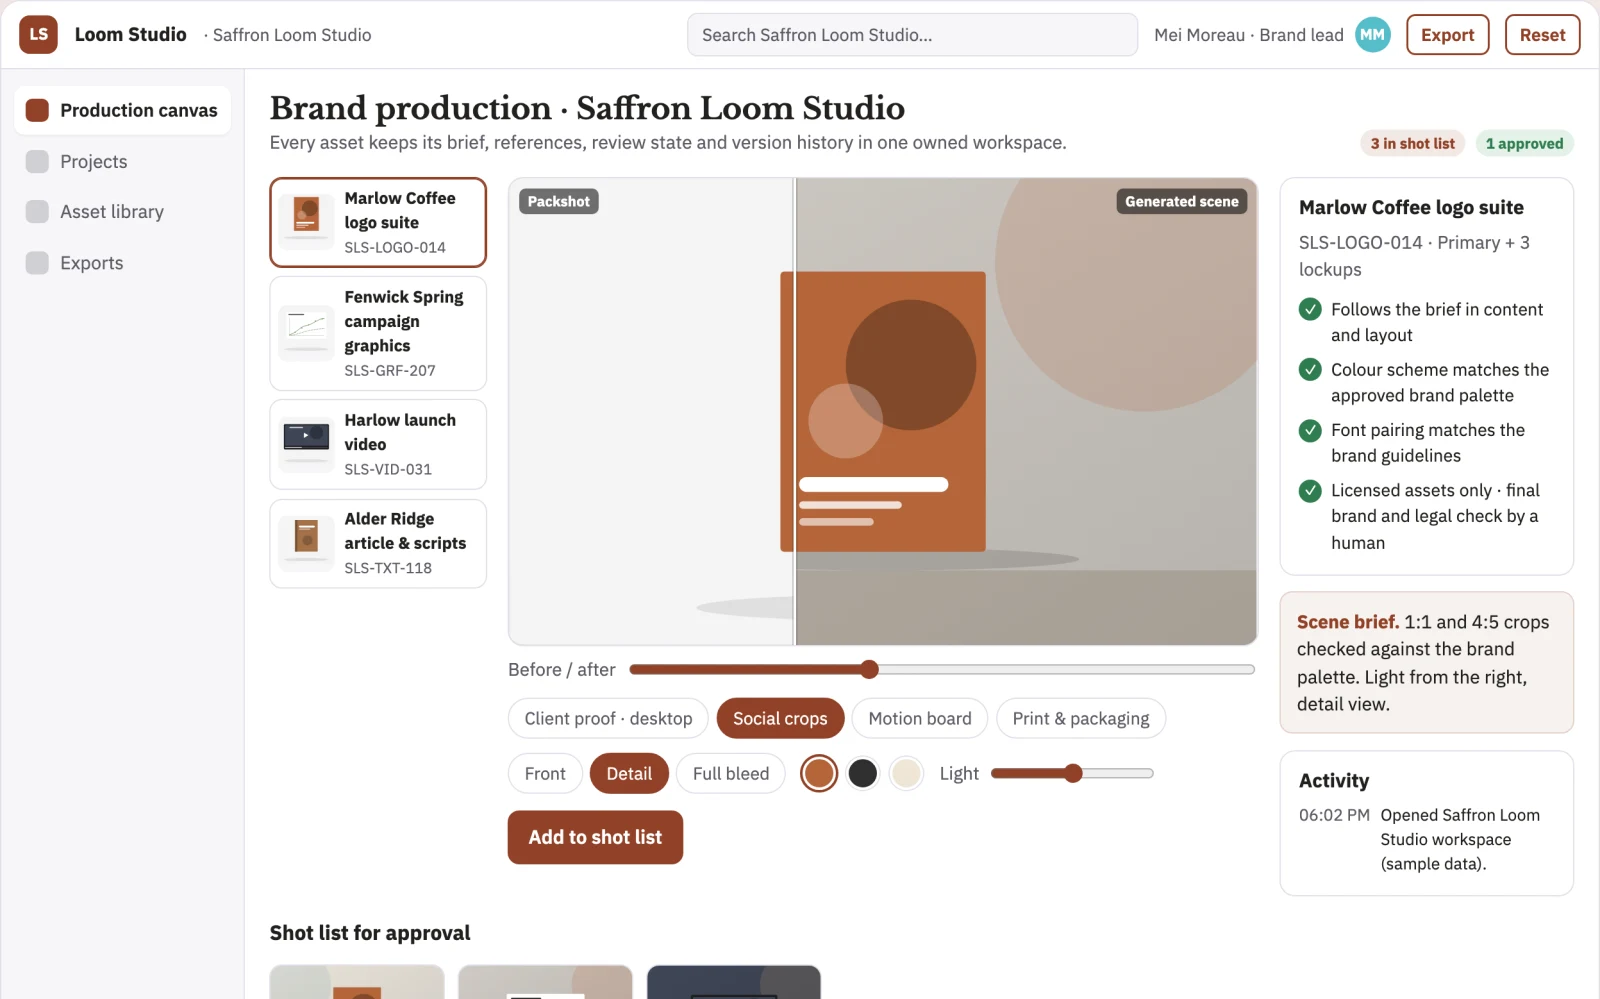Click the Generated scene label on the preview
The height and width of the screenshot is (999, 1600).
click(x=1181, y=201)
